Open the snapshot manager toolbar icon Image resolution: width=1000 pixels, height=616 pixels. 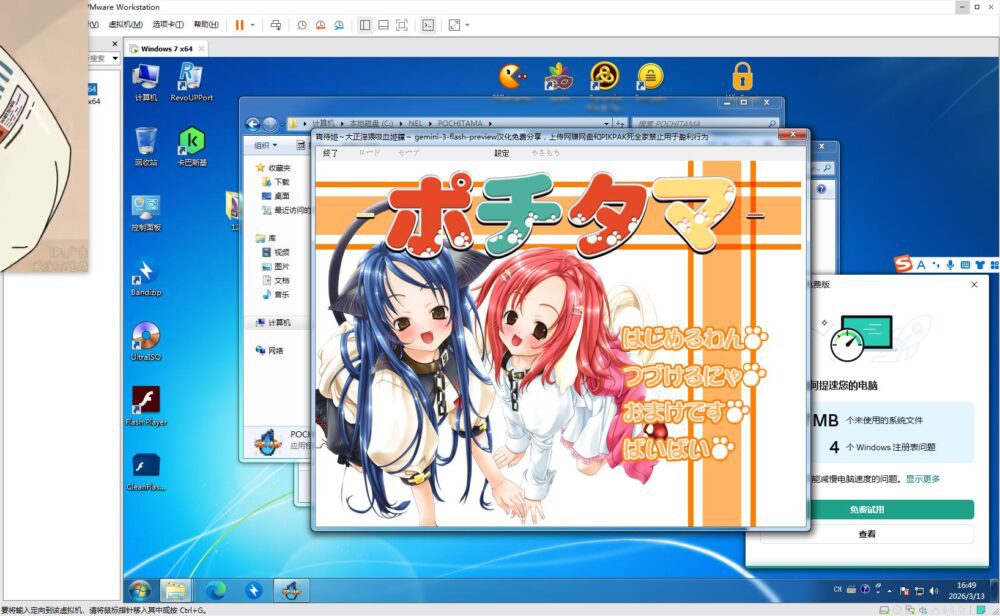(339, 25)
